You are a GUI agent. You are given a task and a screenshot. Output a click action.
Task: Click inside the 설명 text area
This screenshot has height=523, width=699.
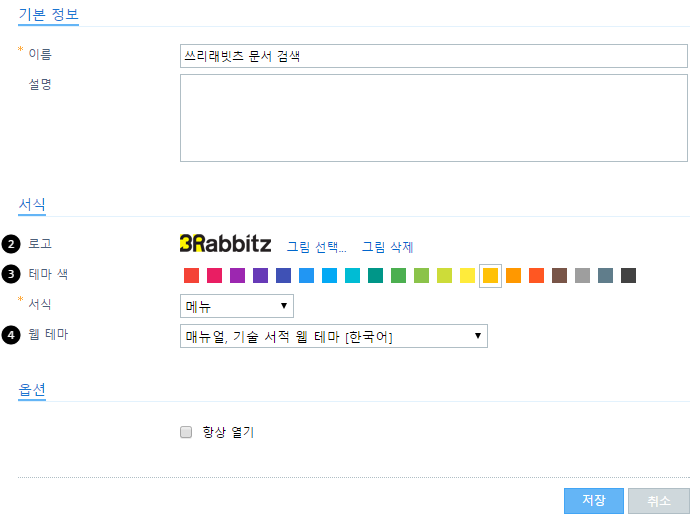coord(434,118)
